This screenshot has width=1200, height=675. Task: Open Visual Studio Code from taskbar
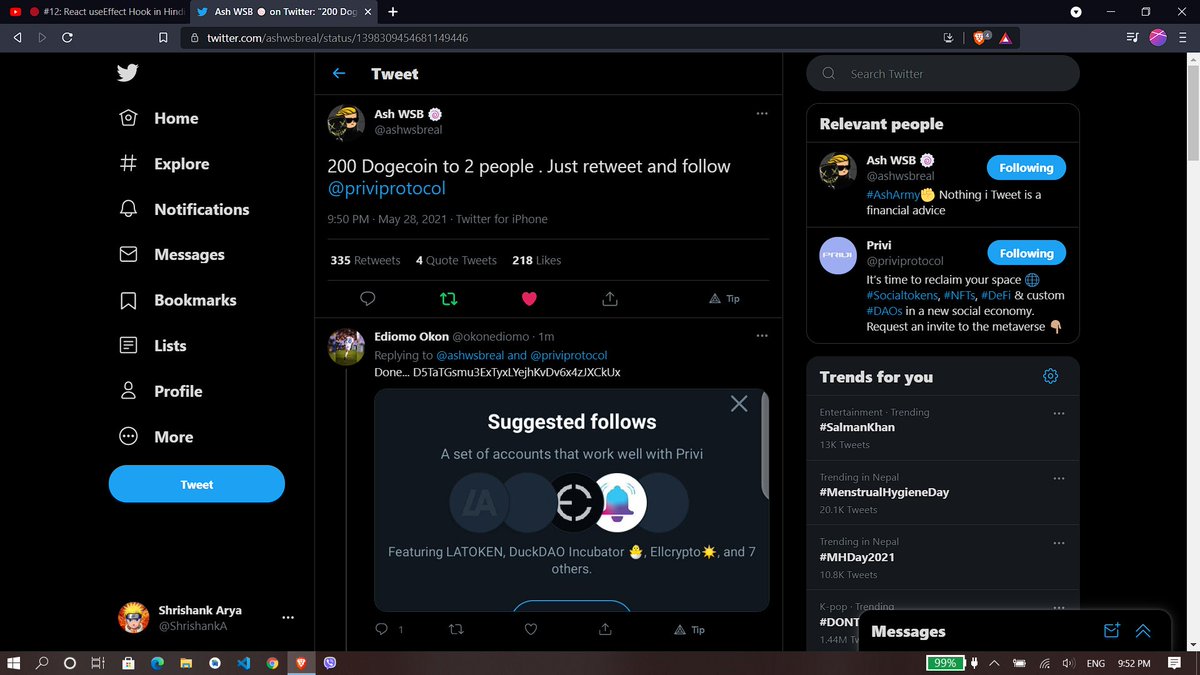pos(242,663)
